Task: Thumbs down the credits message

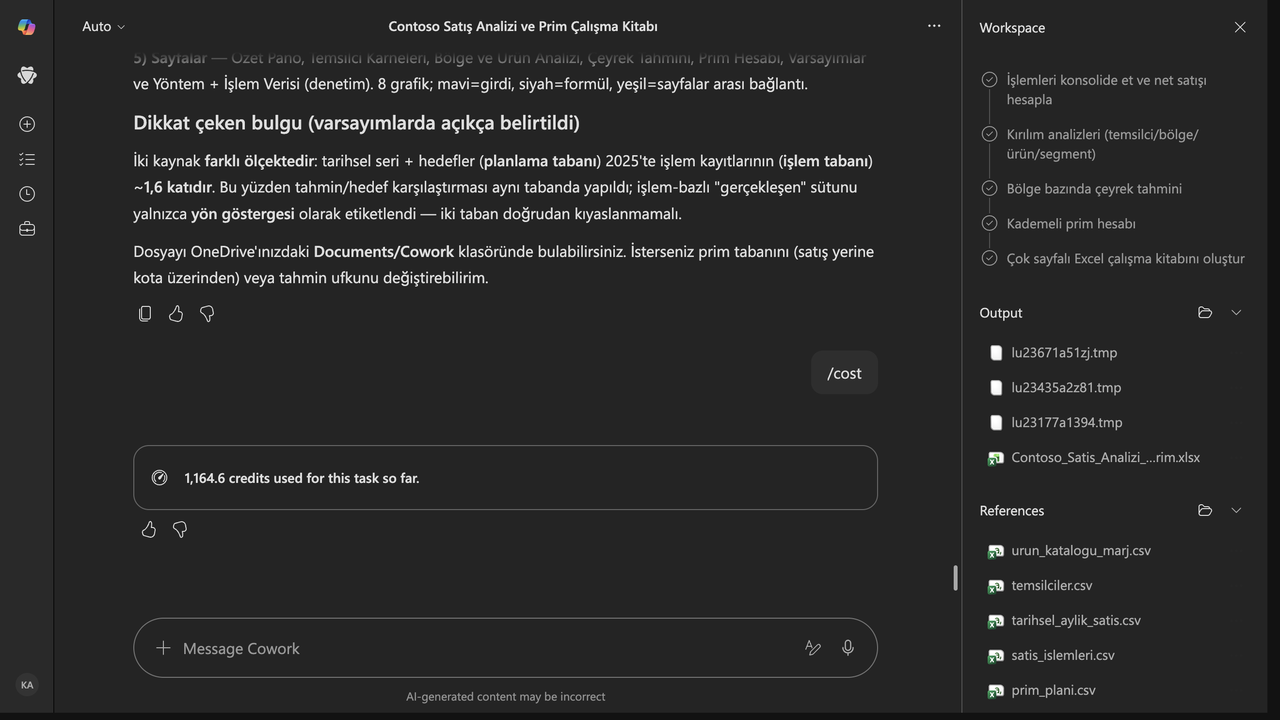Action: pos(180,530)
